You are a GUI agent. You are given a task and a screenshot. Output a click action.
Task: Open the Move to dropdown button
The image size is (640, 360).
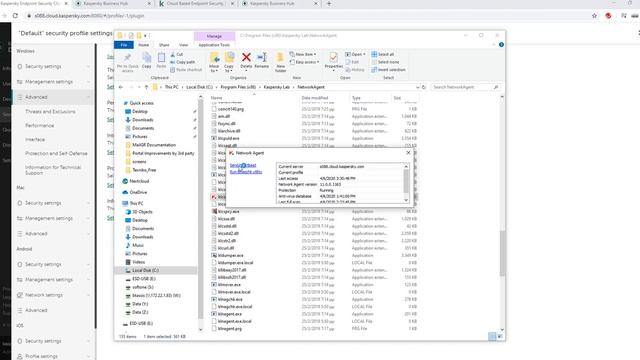(214, 62)
